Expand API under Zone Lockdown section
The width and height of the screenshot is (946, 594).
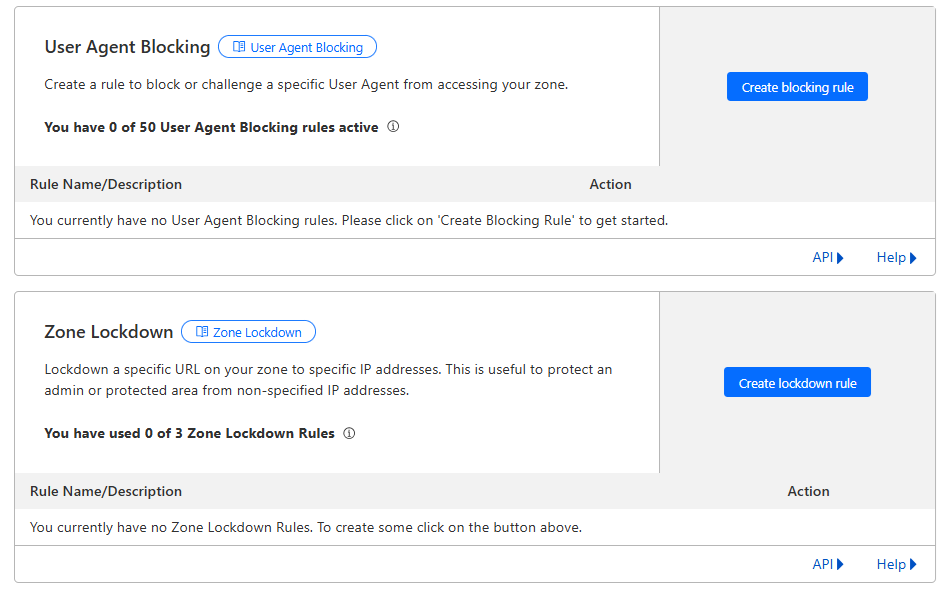[x=828, y=564]
